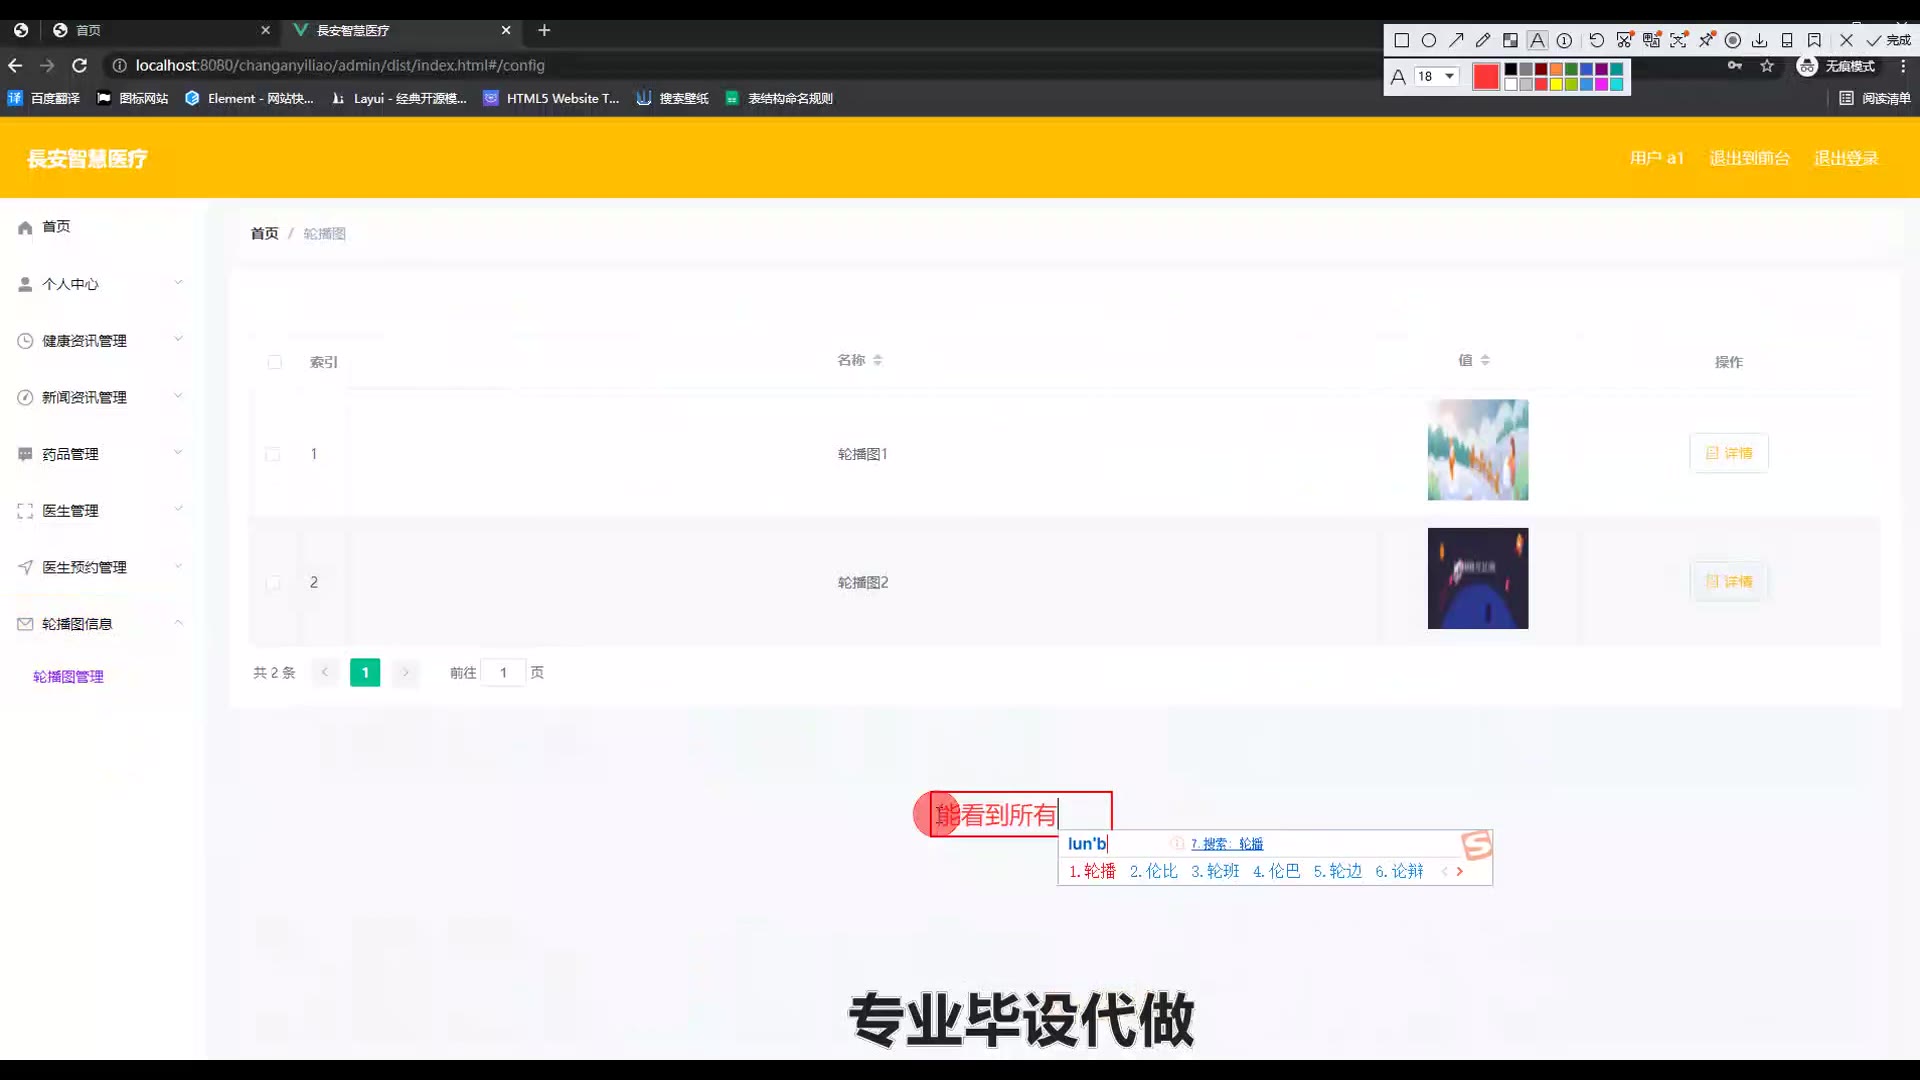The image size is (1920, 1080).
Task: Pick the yellow color swatch
Action: (1556, 84)
